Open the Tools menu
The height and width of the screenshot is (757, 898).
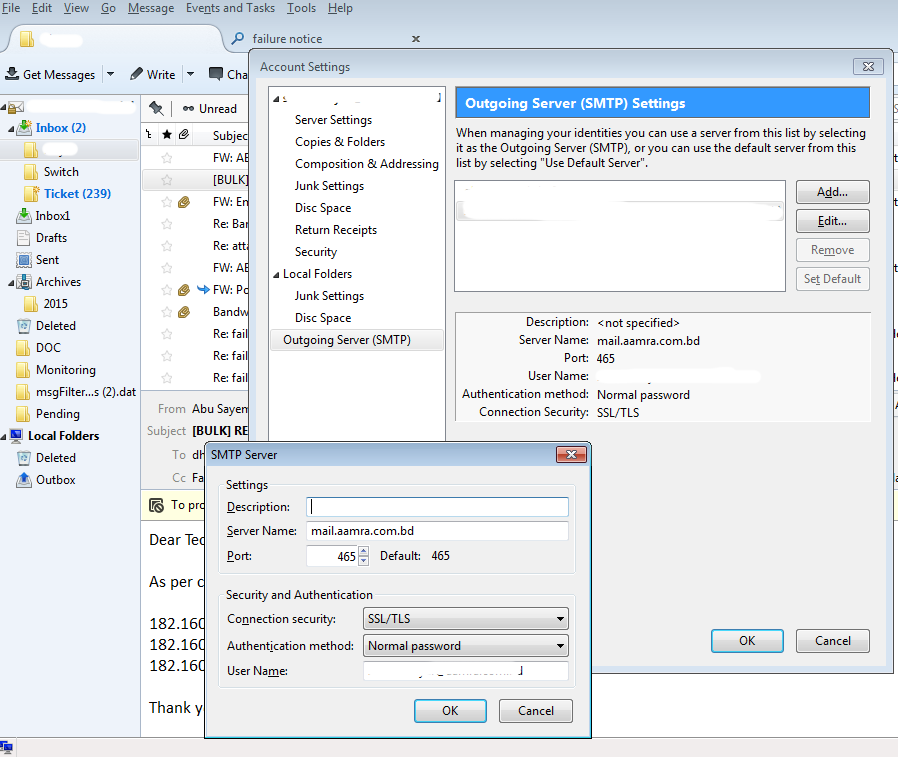tap(301, 8)
